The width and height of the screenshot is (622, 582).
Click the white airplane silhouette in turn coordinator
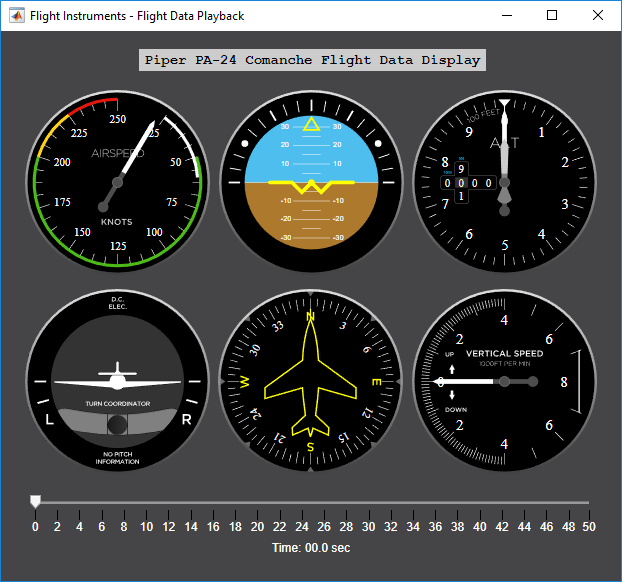coord(117,377)
